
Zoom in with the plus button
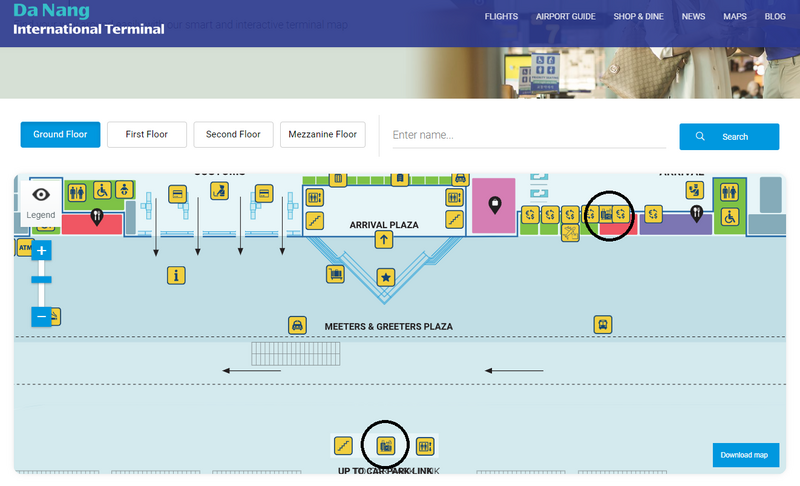(41, 250)
